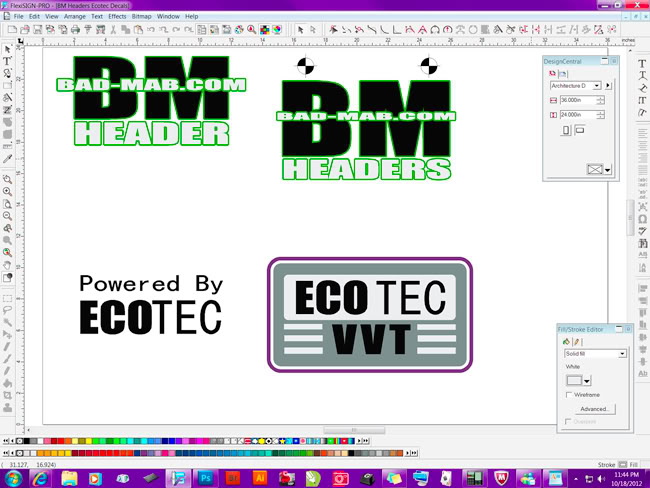The height and width of the screenshot is (488, 650).
Task: Click the Copy toolbar icon
Action: (126, 29)
